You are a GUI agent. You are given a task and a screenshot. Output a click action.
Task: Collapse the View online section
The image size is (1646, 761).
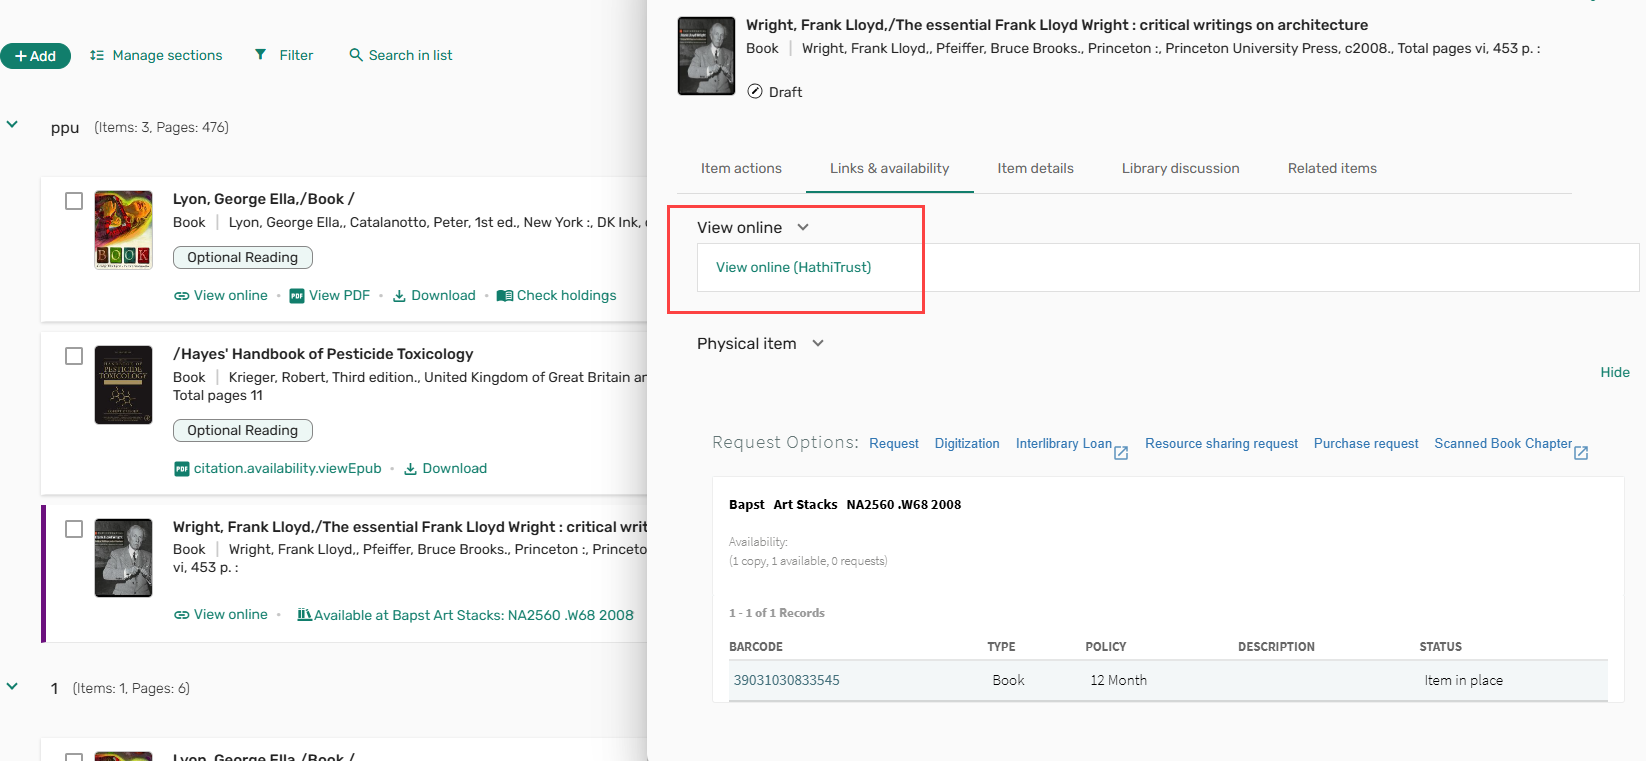pyautogui.click(x=803, y=227)
